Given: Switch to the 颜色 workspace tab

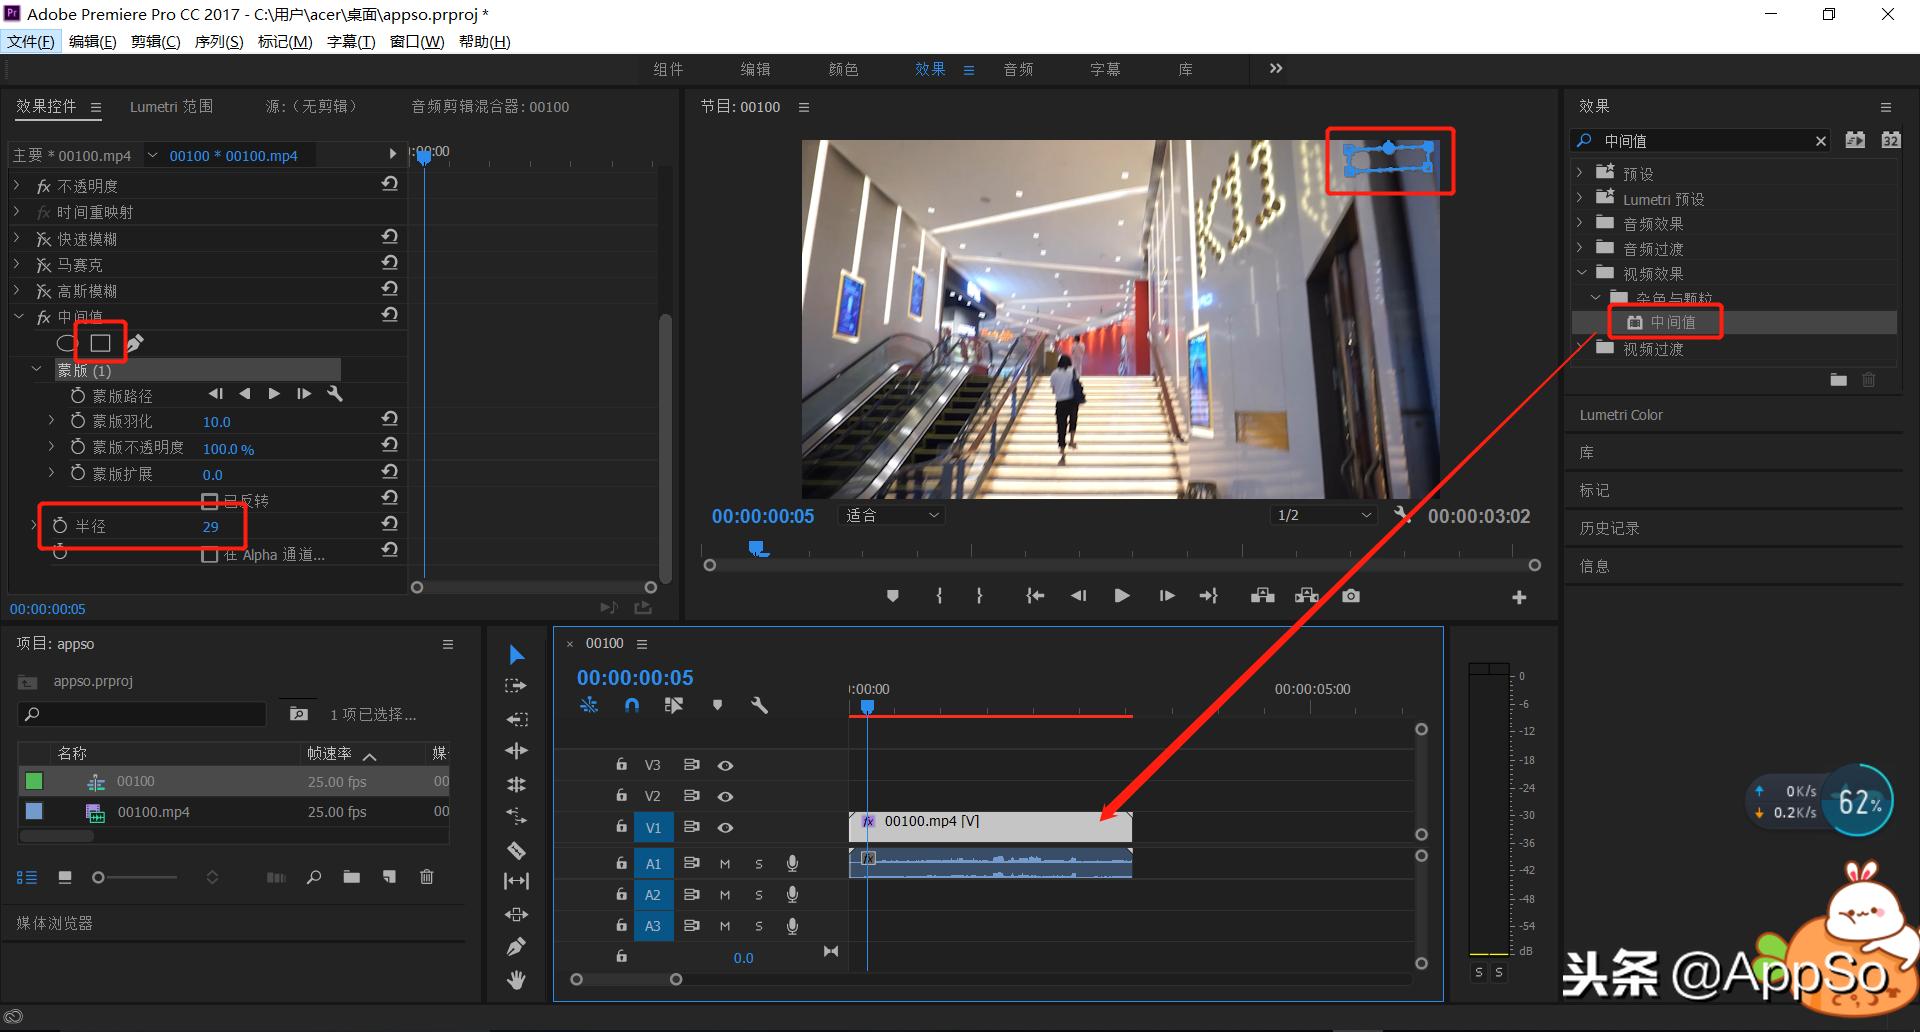Looking at the screenshot, I should (843, 69).
